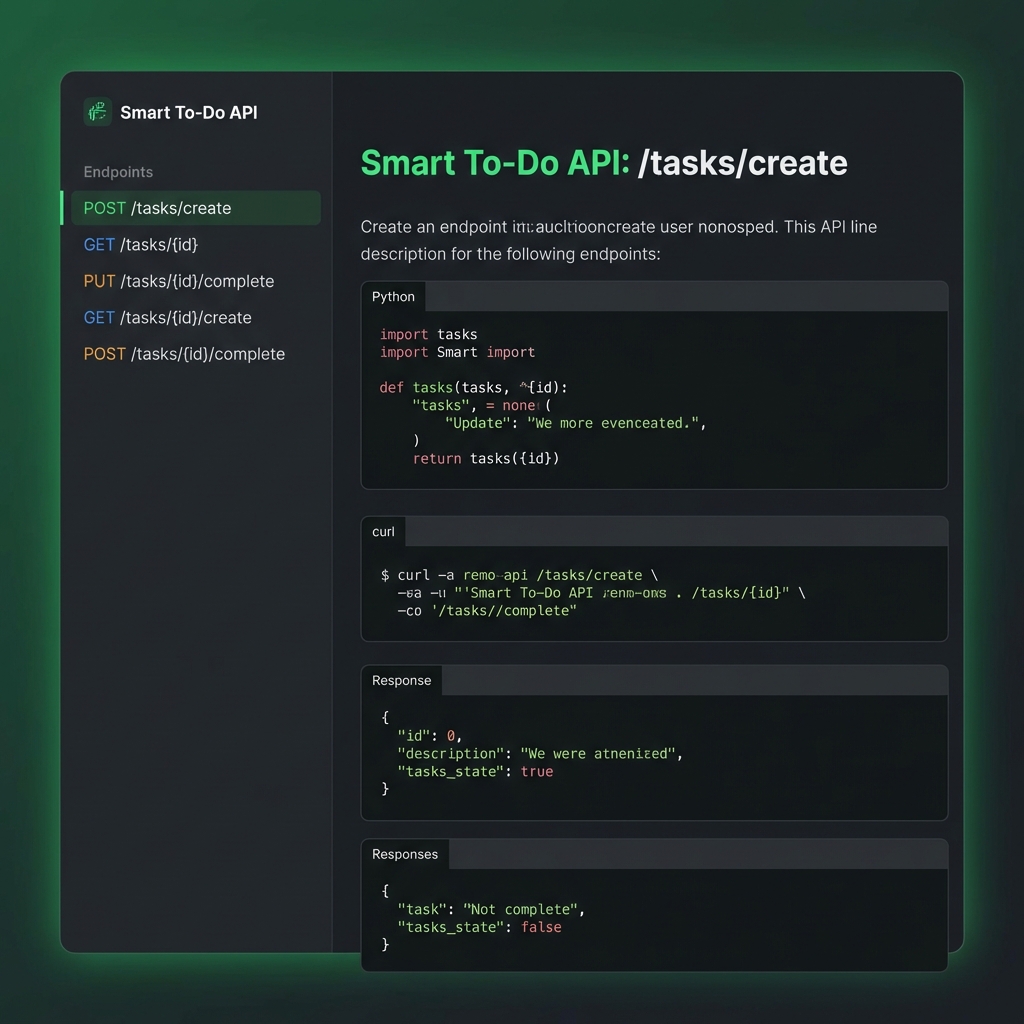Click the Endpoints section header

tap(117, 172)
